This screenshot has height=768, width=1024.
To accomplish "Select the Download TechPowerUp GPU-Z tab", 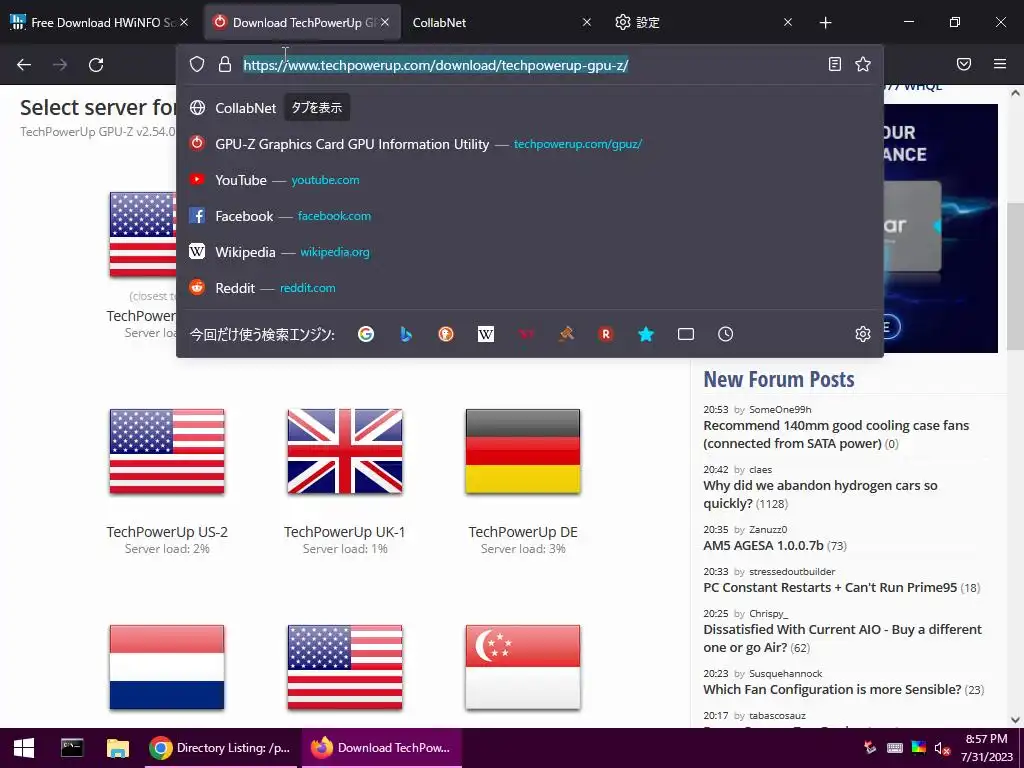I will [302, 22].
